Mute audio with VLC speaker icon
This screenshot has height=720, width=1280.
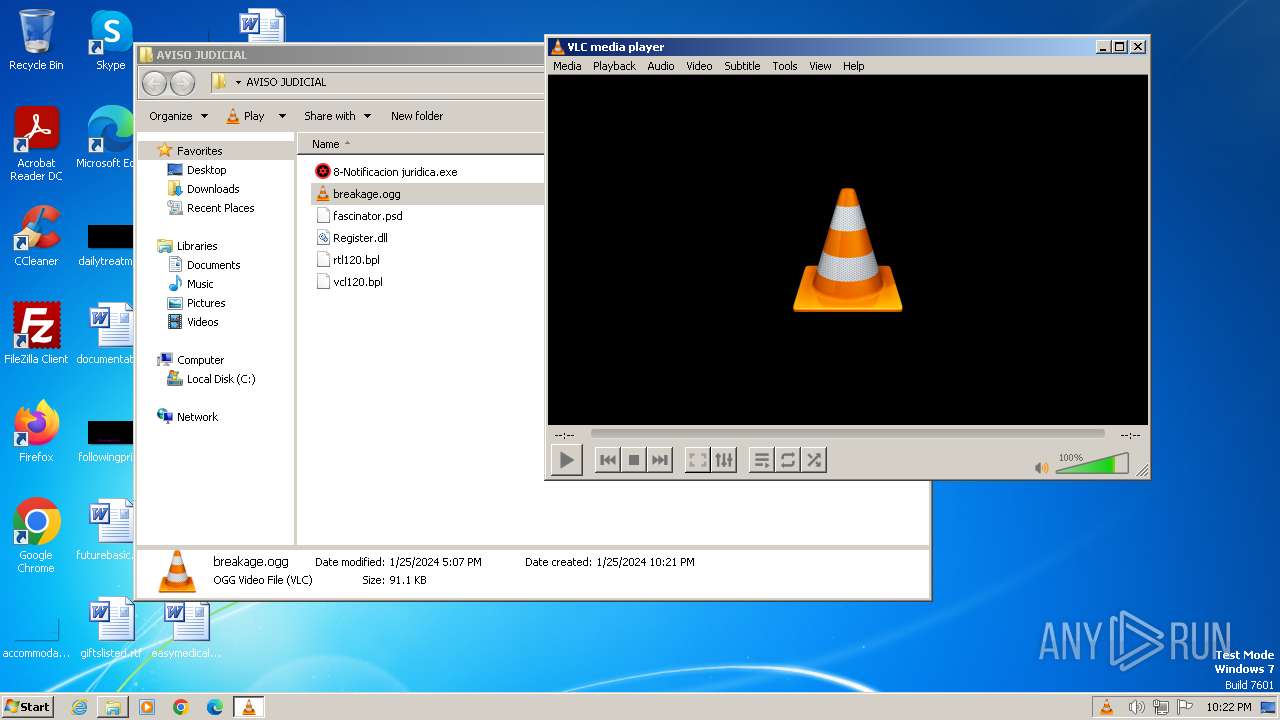coord(1041,467)
